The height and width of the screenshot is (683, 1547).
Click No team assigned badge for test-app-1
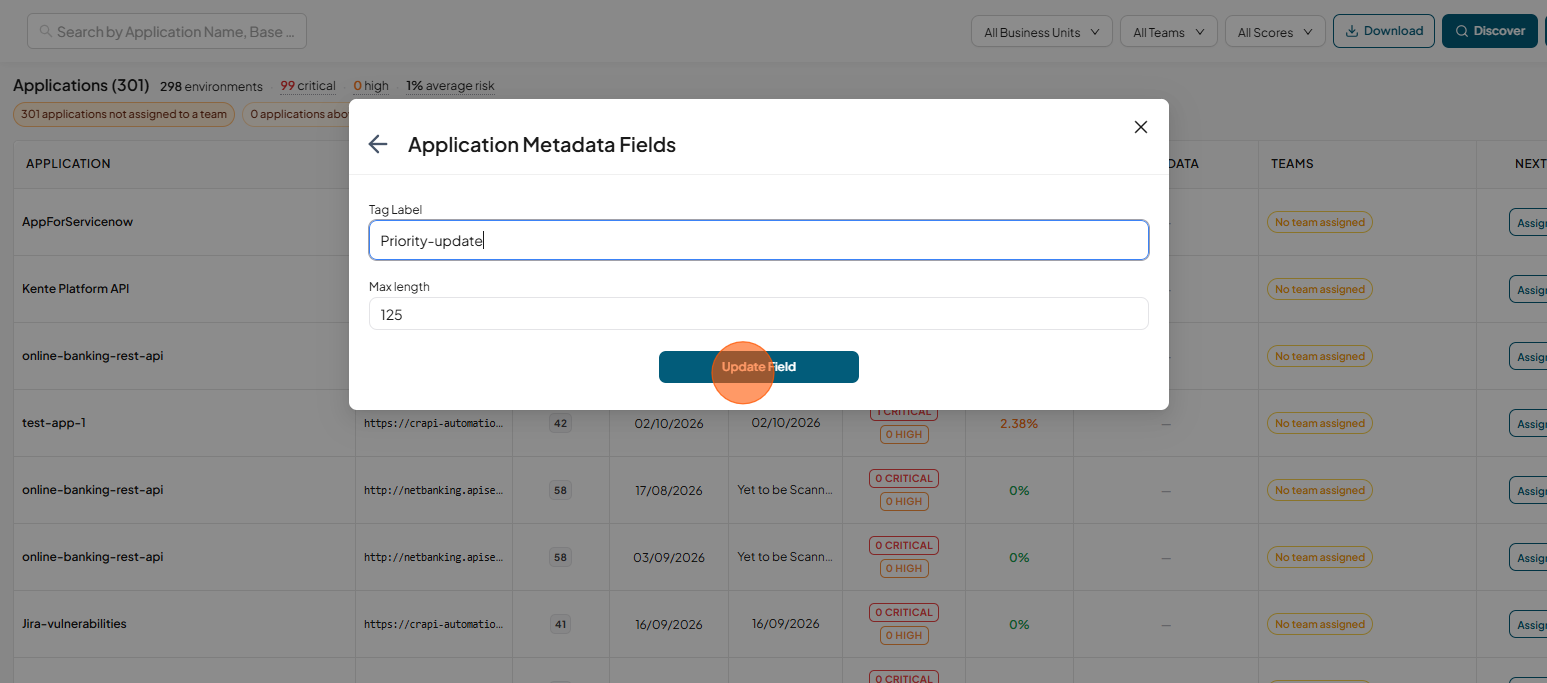point(1319,423)
